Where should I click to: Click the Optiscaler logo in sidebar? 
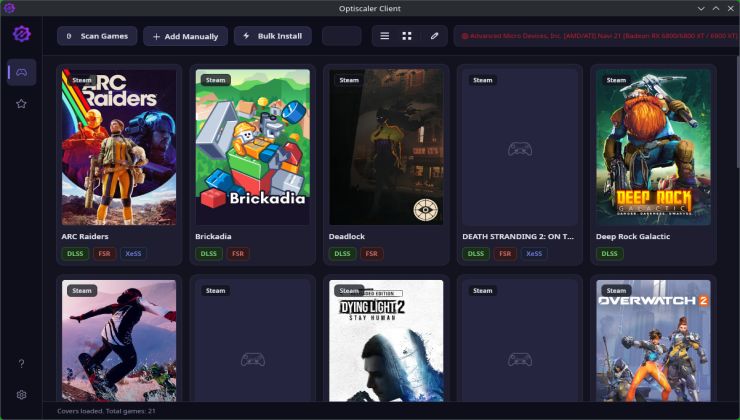(x=22, y=34)
